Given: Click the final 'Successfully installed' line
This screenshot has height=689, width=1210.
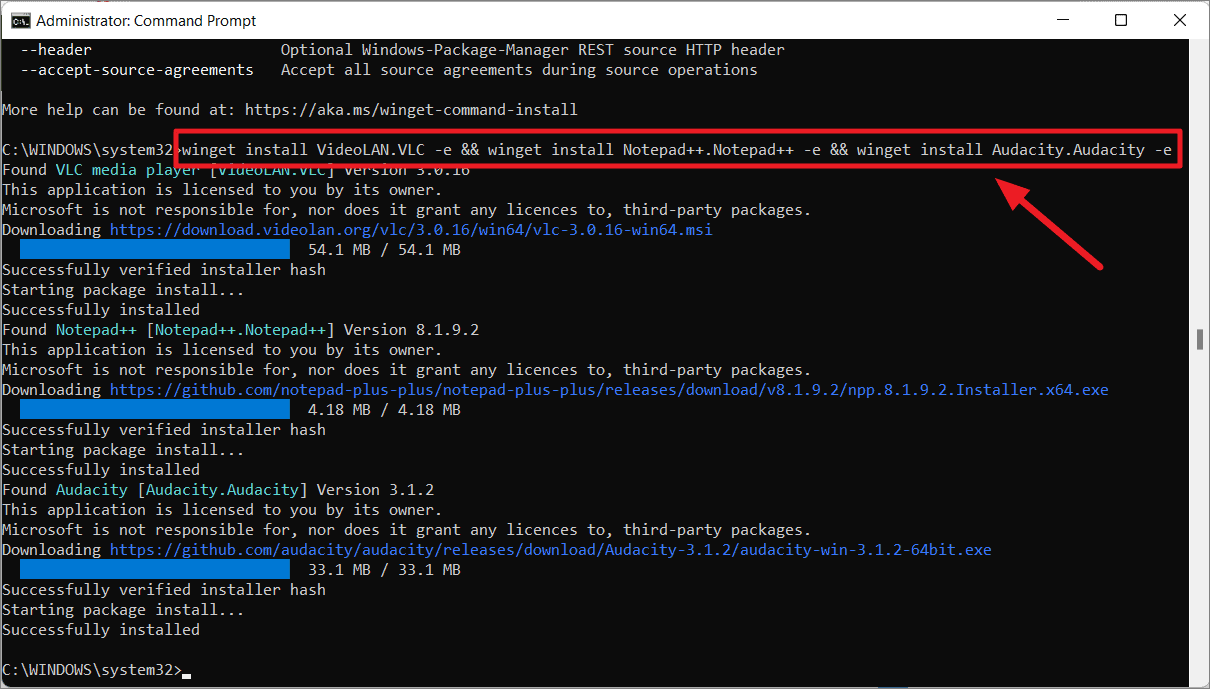Looking at the screenshot, I should click(x=101, y=630).
